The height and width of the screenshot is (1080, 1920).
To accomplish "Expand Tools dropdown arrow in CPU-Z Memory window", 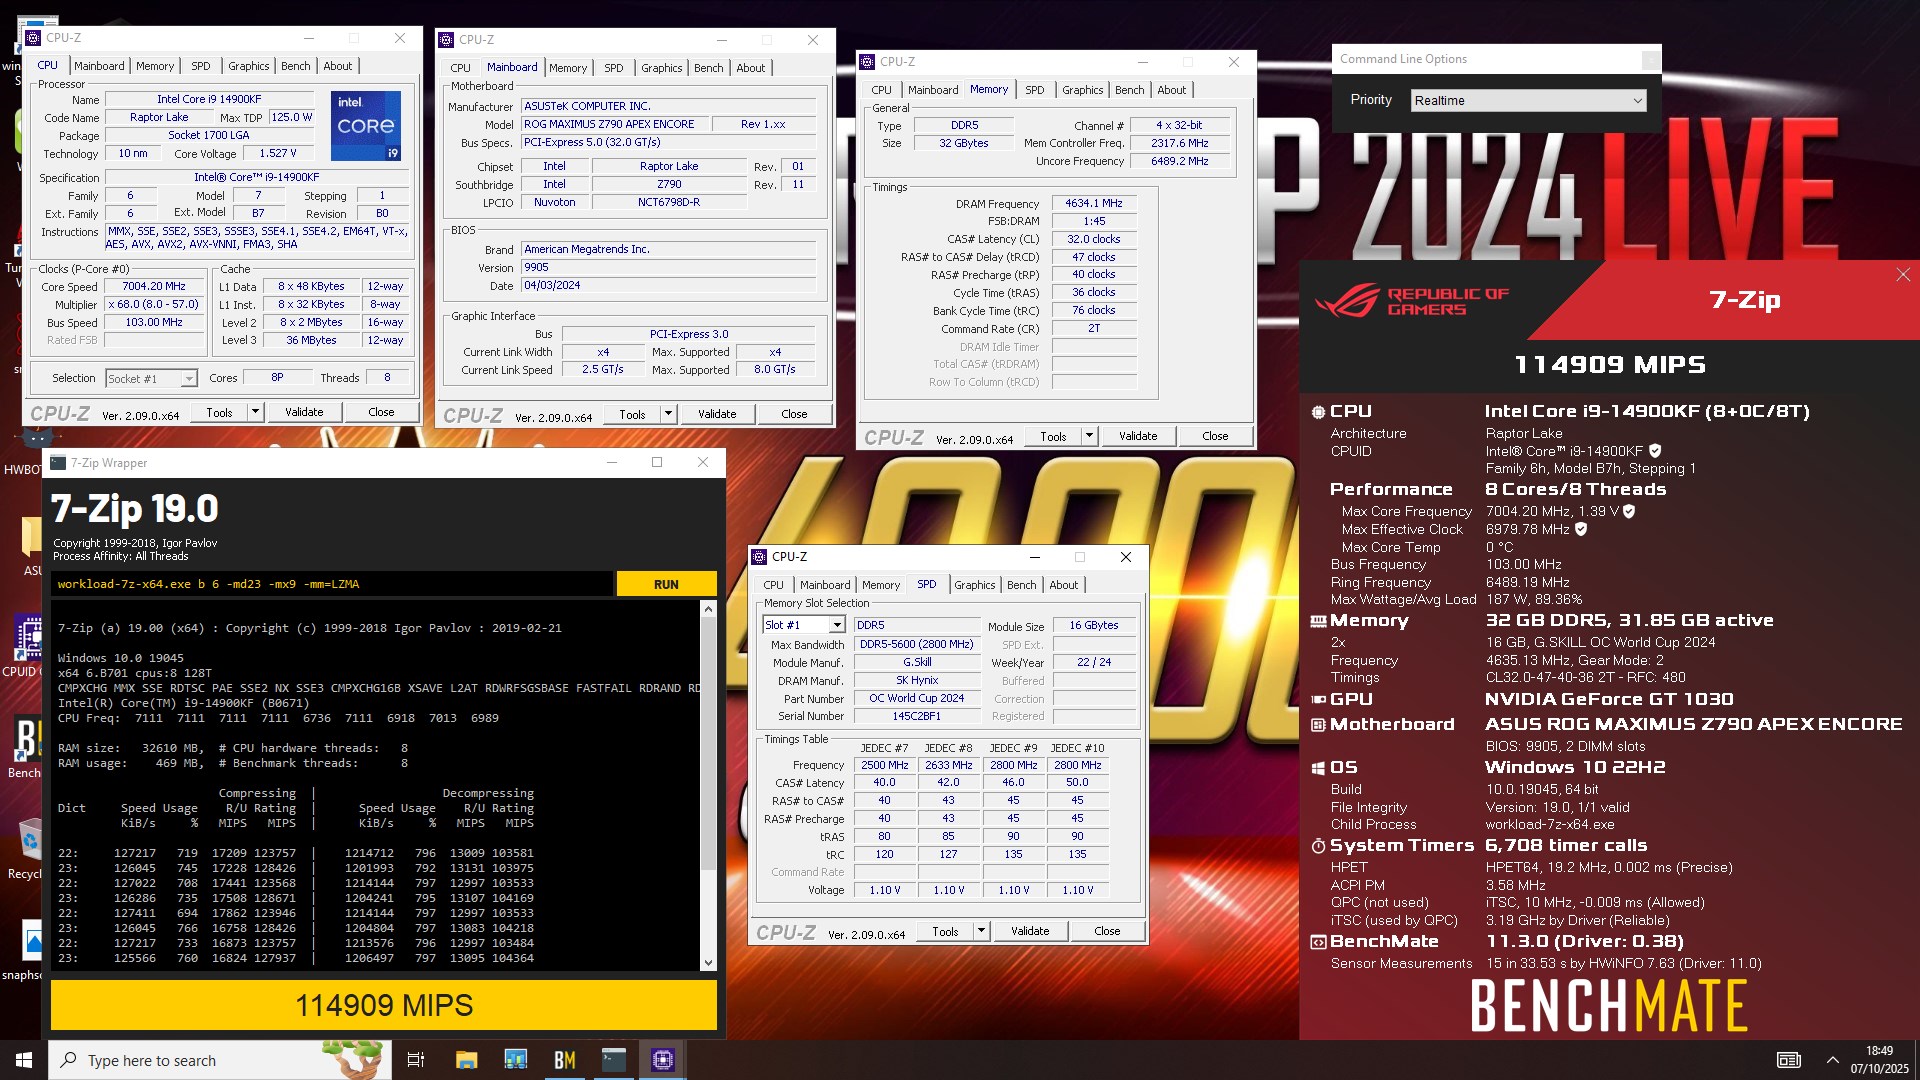I will 1089,436.
